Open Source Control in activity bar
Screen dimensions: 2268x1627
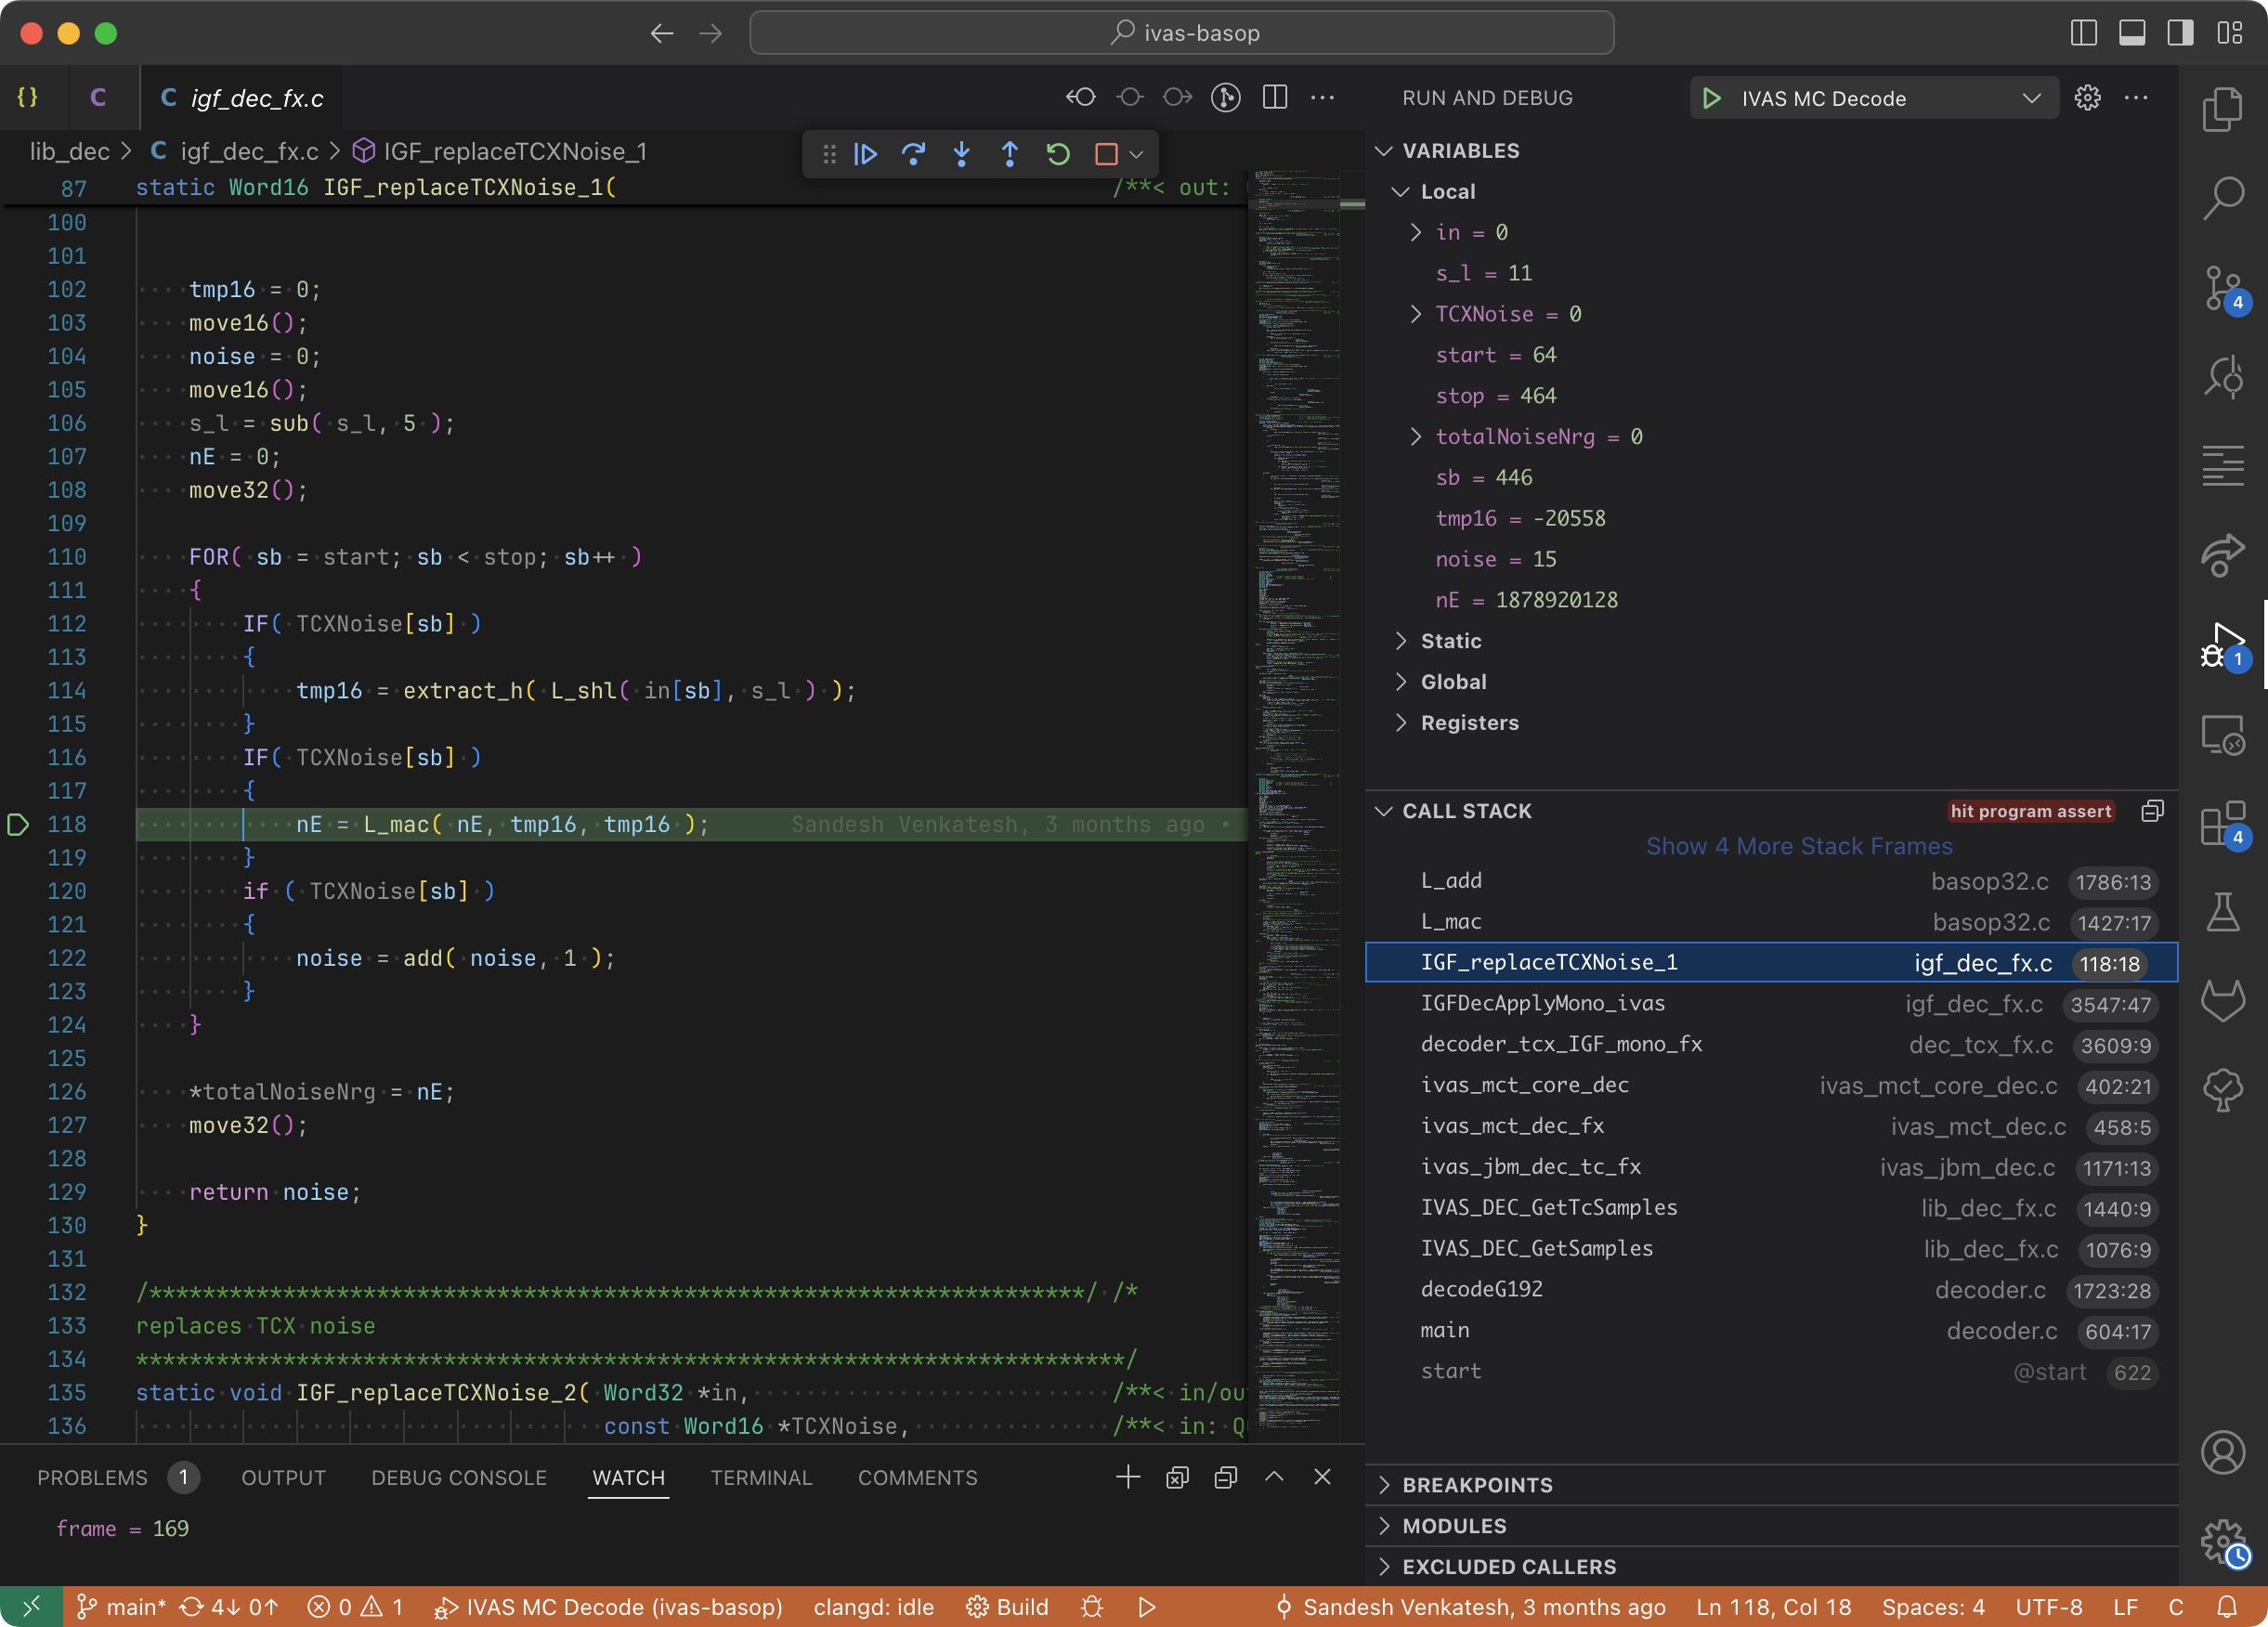click(2222, 289)
